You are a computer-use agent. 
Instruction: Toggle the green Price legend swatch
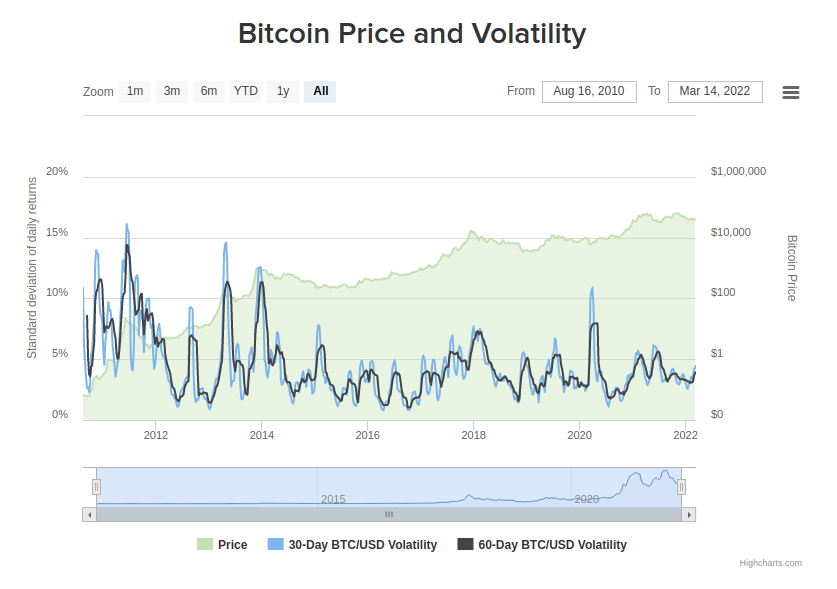[x=205, y=544]
